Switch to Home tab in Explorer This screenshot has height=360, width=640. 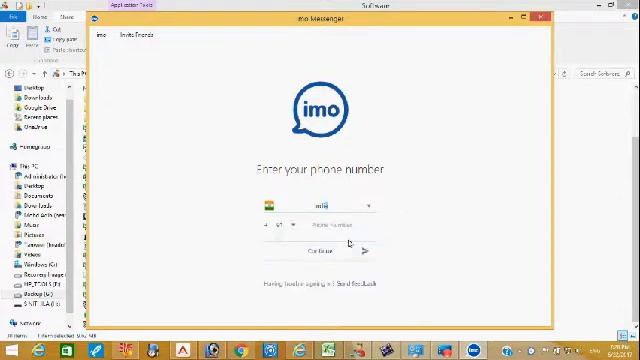point(40,17)
